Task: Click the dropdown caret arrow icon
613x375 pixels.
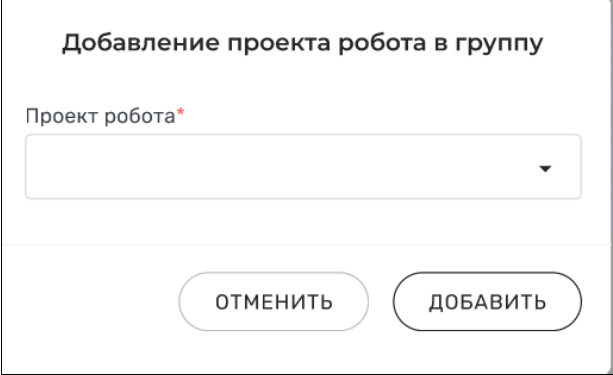Action: pos(545,169)
